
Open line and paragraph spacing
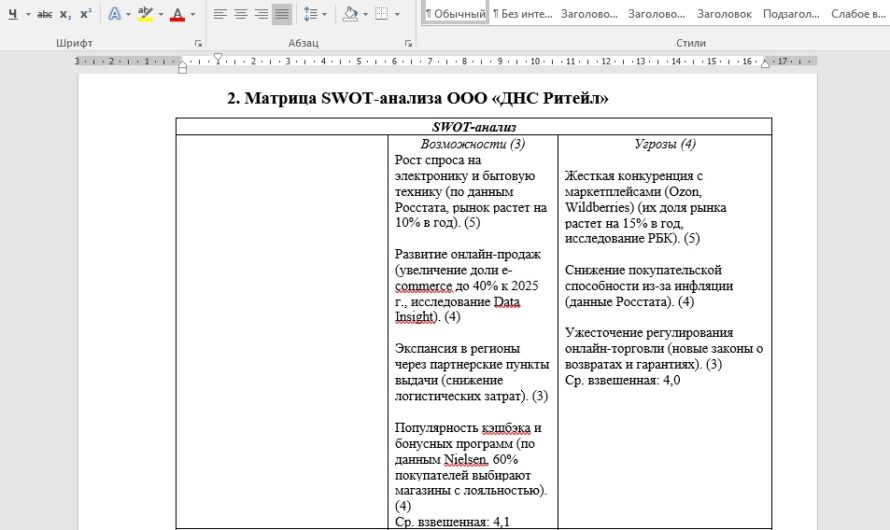pos(310,14)
